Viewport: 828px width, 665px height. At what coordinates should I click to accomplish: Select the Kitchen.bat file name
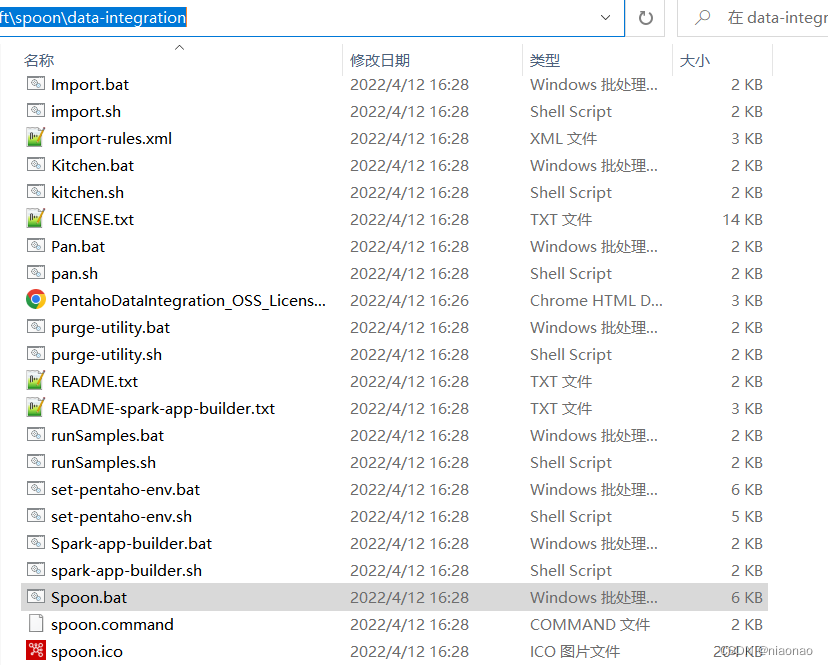pyautogui.click(x=92, y=165)
